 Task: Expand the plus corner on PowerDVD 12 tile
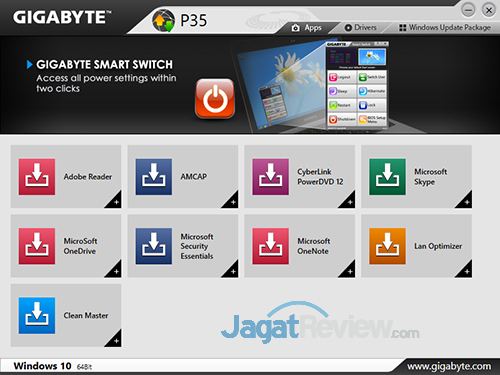[x=349, y=201]
